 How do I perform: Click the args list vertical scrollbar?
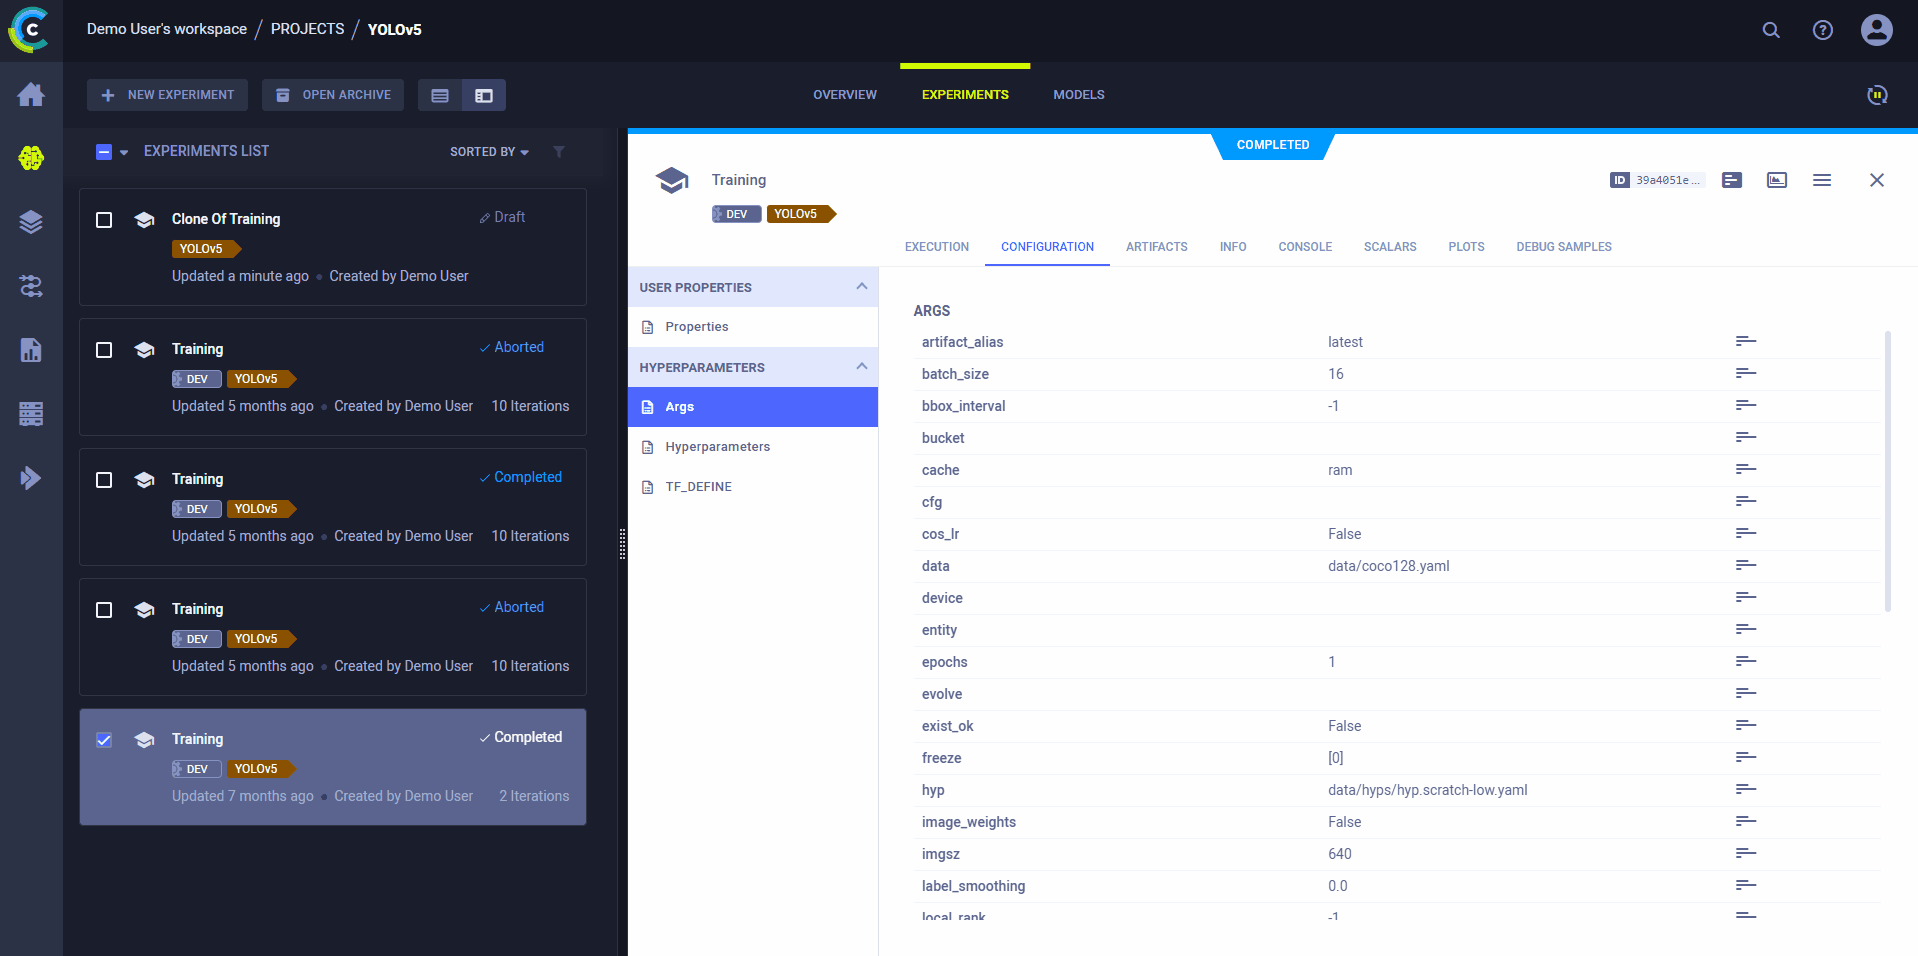tap(1887, 470)
